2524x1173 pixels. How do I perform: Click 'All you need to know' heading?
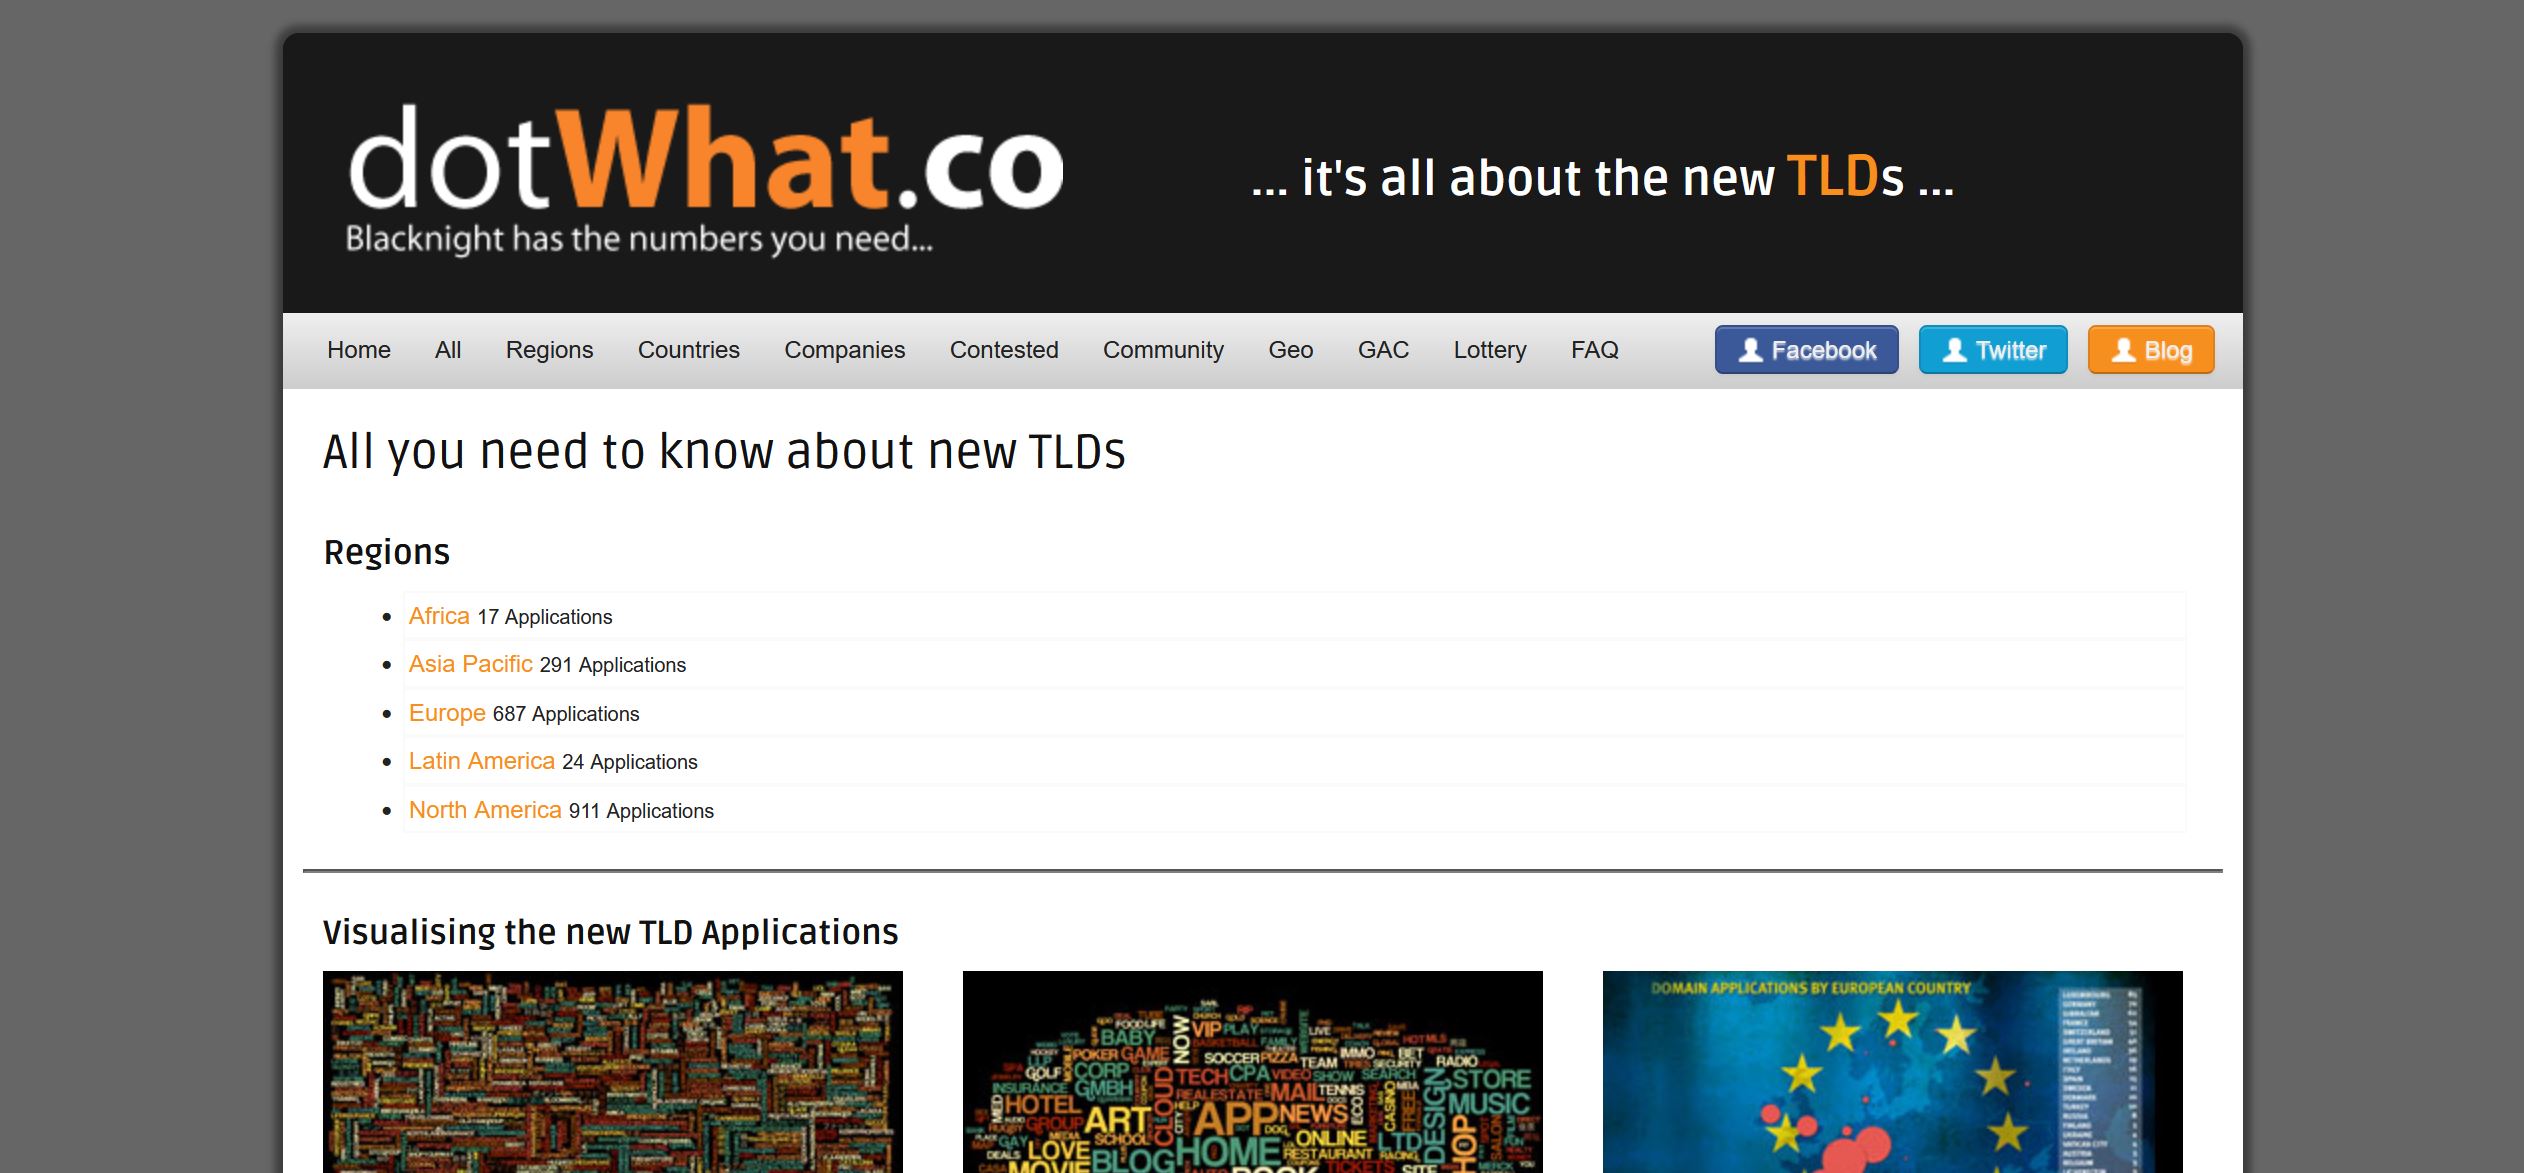(724, 452)
